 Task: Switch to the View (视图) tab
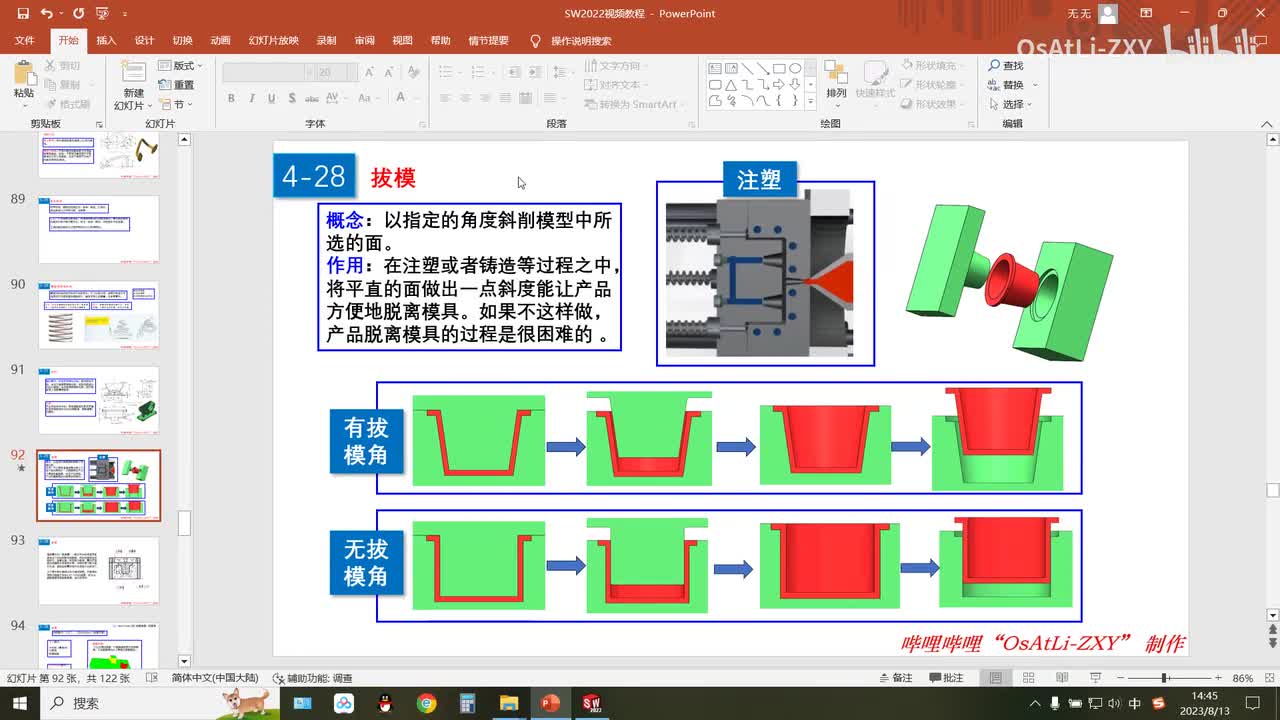[402, 41]
